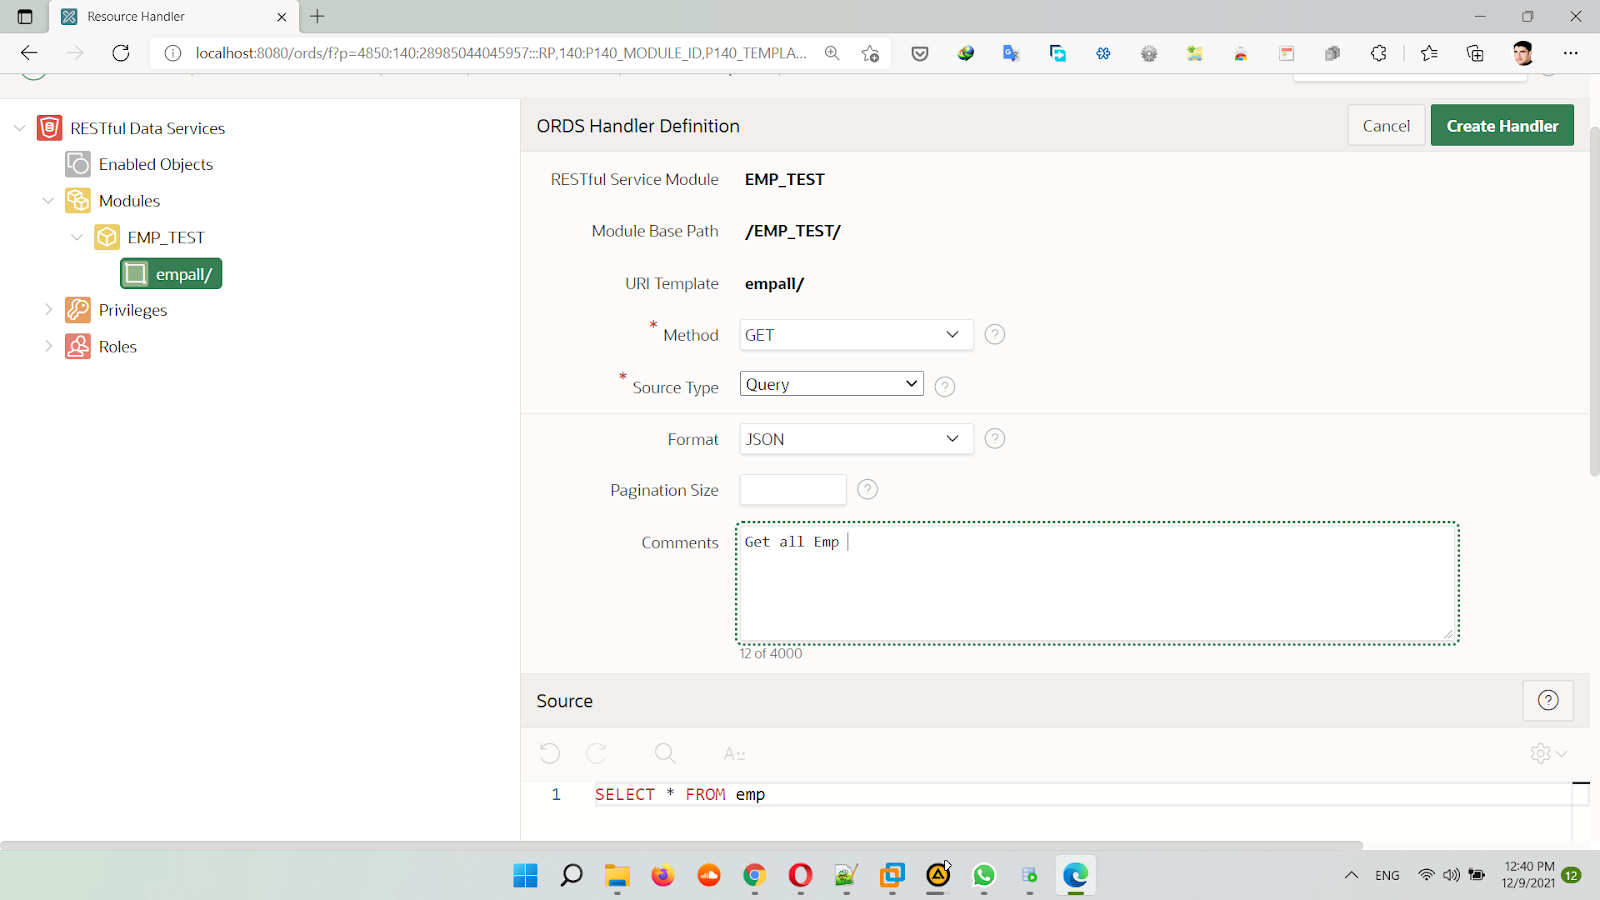Open the Method dropdown showing GET
The image size is (1600, 900).
coord(855,335)
